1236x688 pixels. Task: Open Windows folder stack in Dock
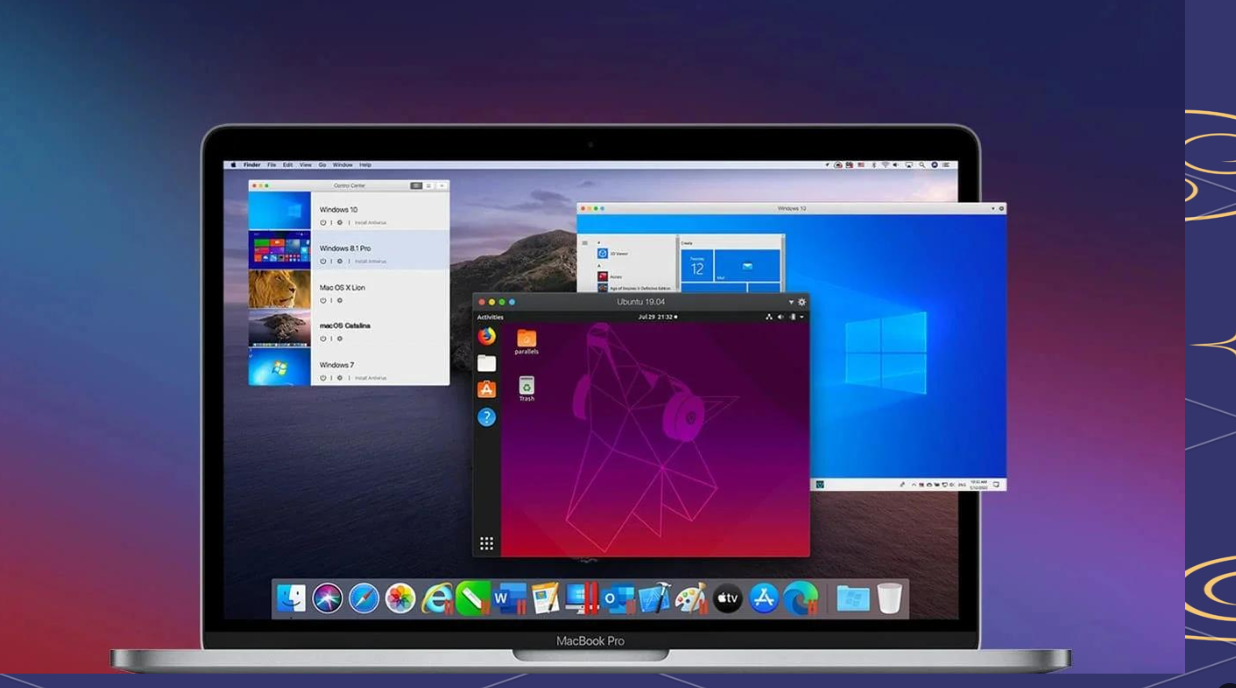point(852,598)
